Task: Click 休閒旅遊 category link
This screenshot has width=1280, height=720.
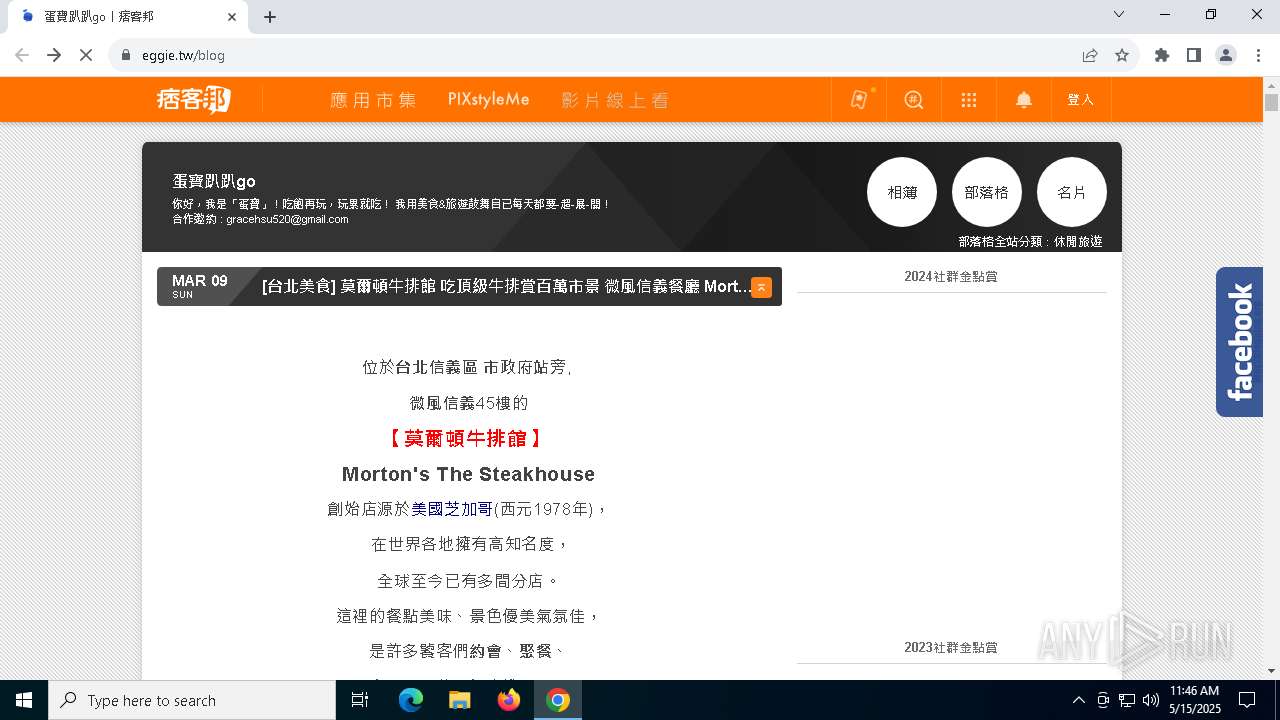Action: [x=1078, y=241]
